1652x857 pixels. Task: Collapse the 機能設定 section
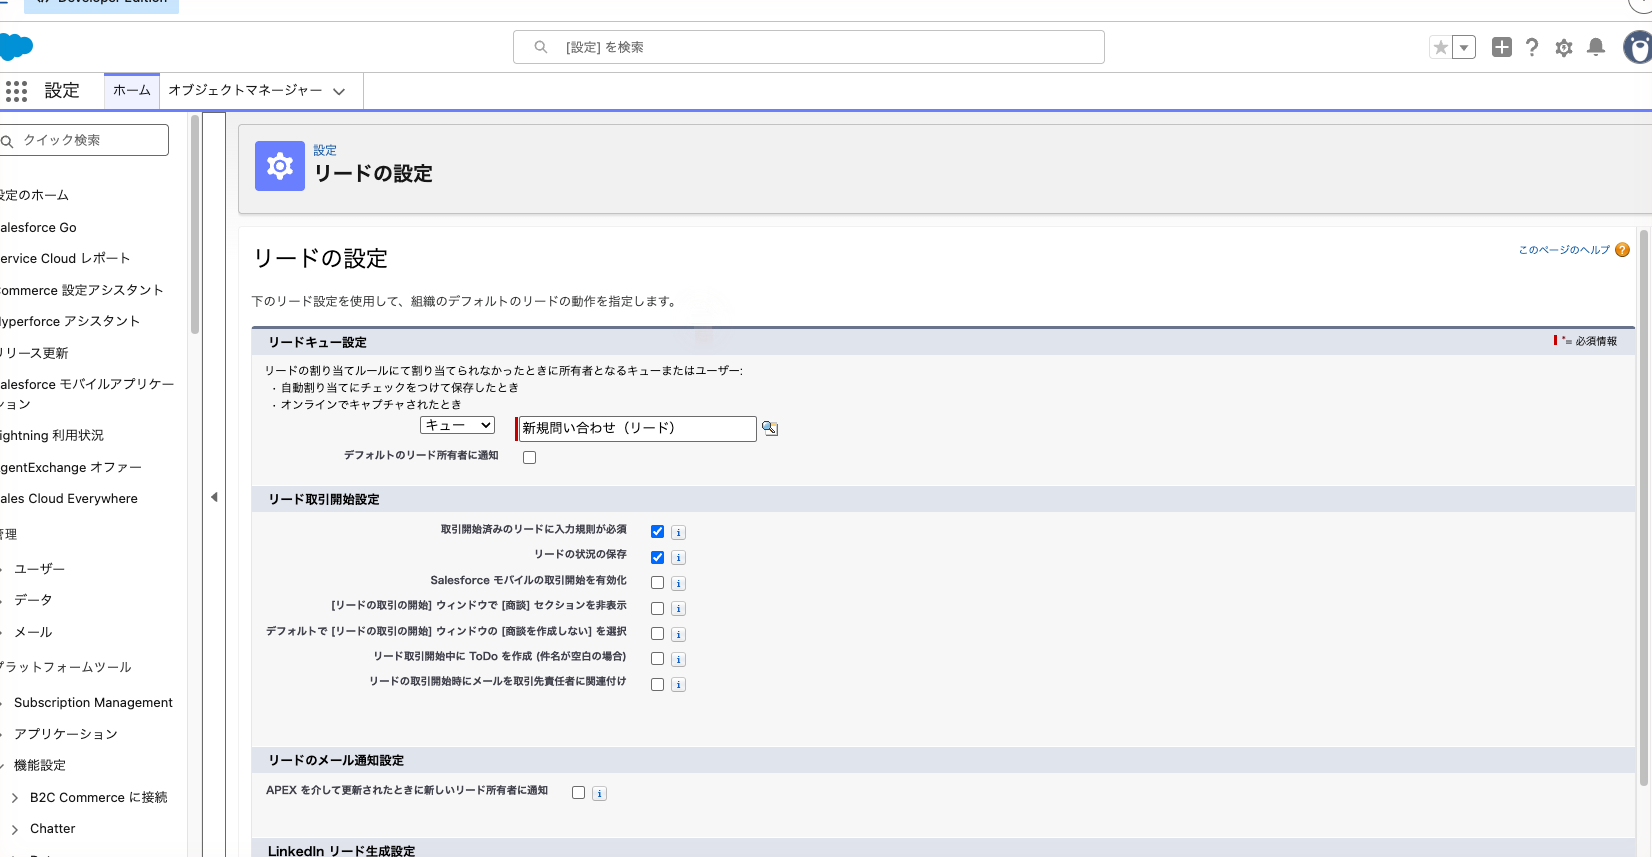tap(3, 766)
